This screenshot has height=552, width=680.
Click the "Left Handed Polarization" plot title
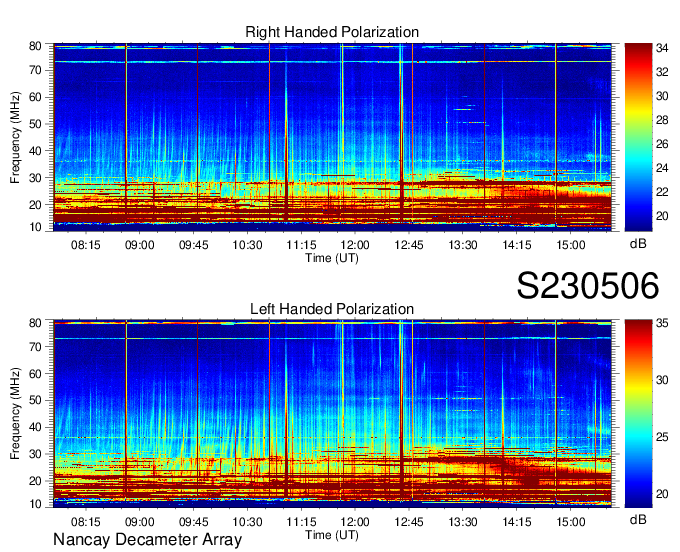point(332,309)
